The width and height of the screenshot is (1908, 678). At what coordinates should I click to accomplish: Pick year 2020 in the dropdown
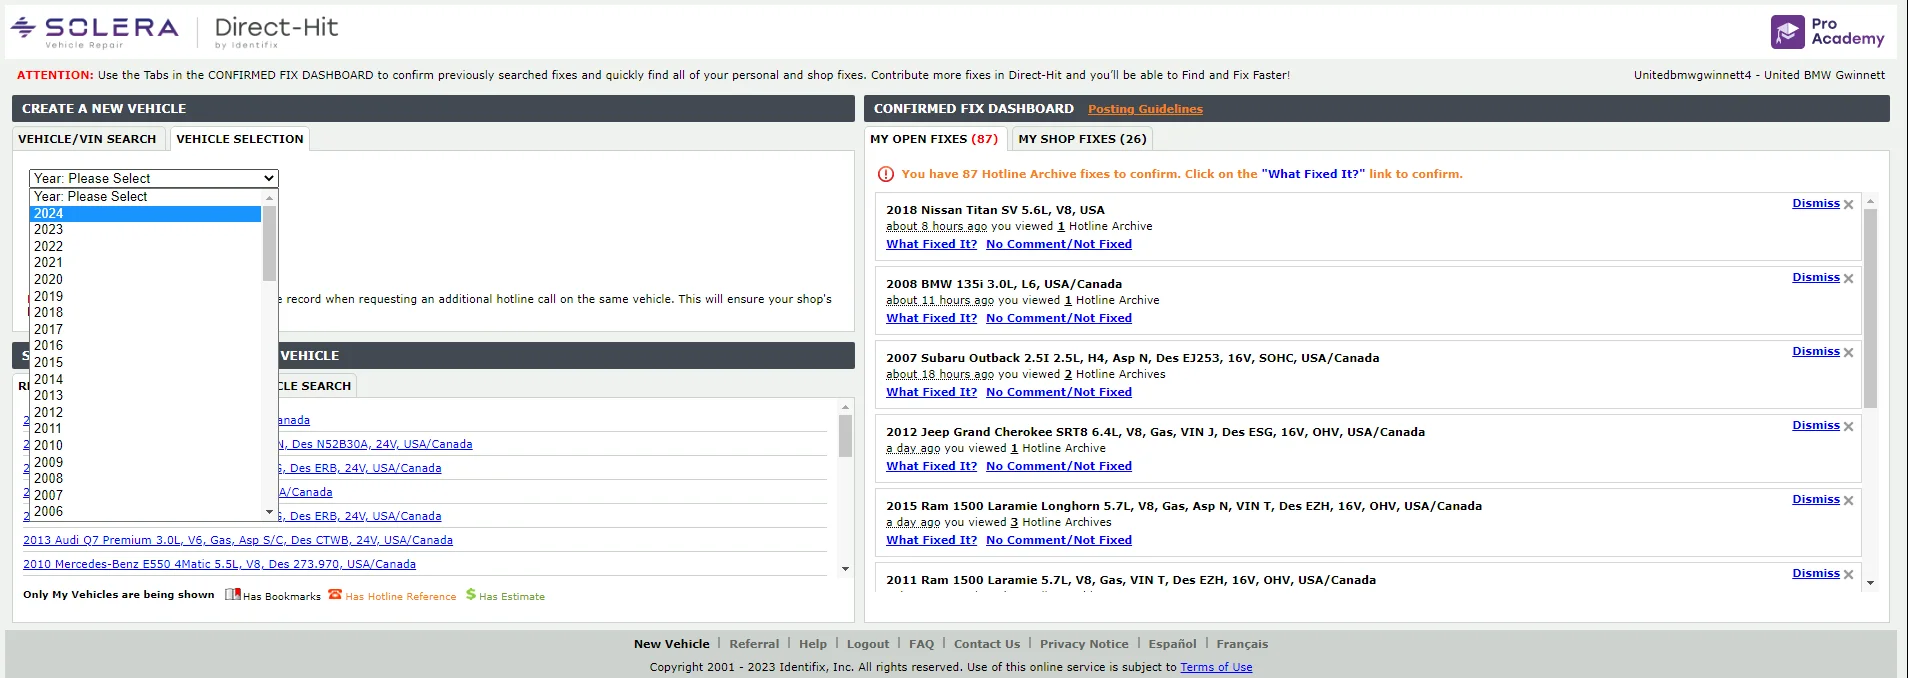(145, 280)
